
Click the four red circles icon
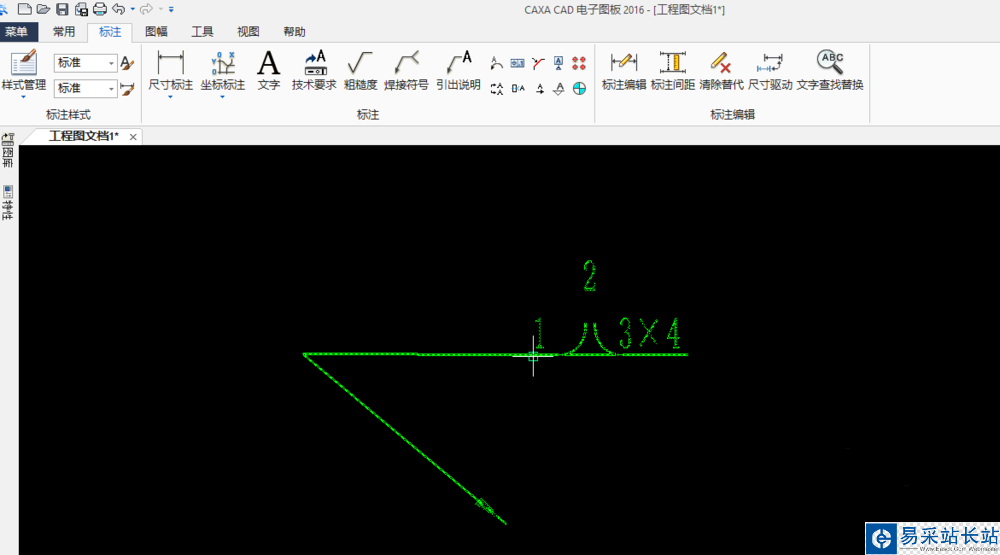pyautogui.click(x=579, y=63)
